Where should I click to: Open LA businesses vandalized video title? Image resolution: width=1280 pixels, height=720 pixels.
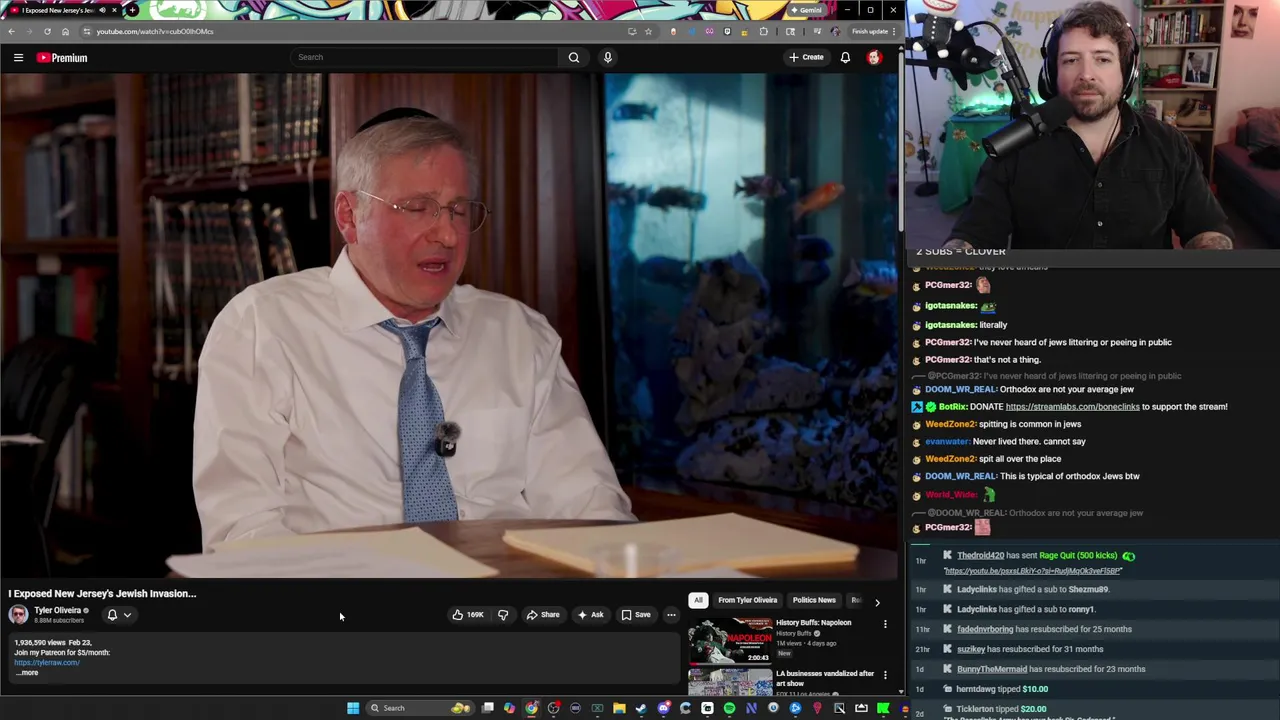click(825, 678)
